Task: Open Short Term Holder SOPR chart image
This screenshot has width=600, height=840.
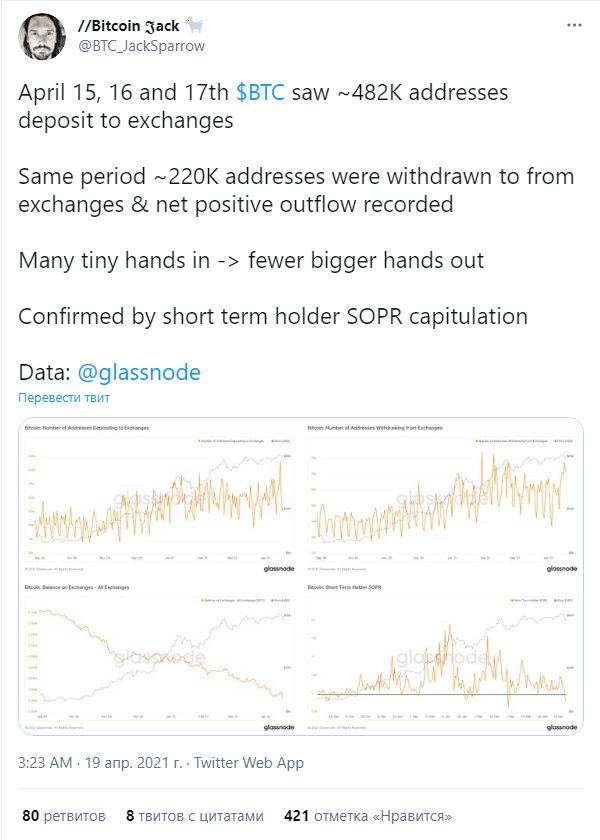Action: pyautogui.click(x=442, y=656)
